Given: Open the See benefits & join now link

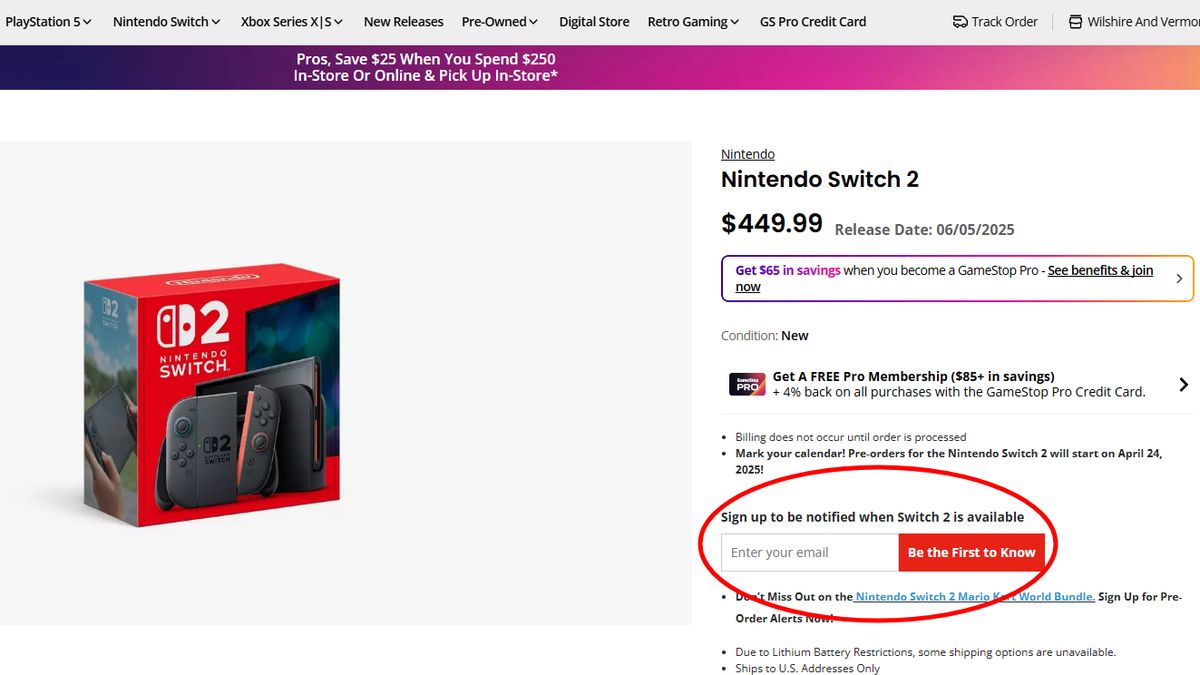Looking at the screenshot, I should tap(1100, 269).
